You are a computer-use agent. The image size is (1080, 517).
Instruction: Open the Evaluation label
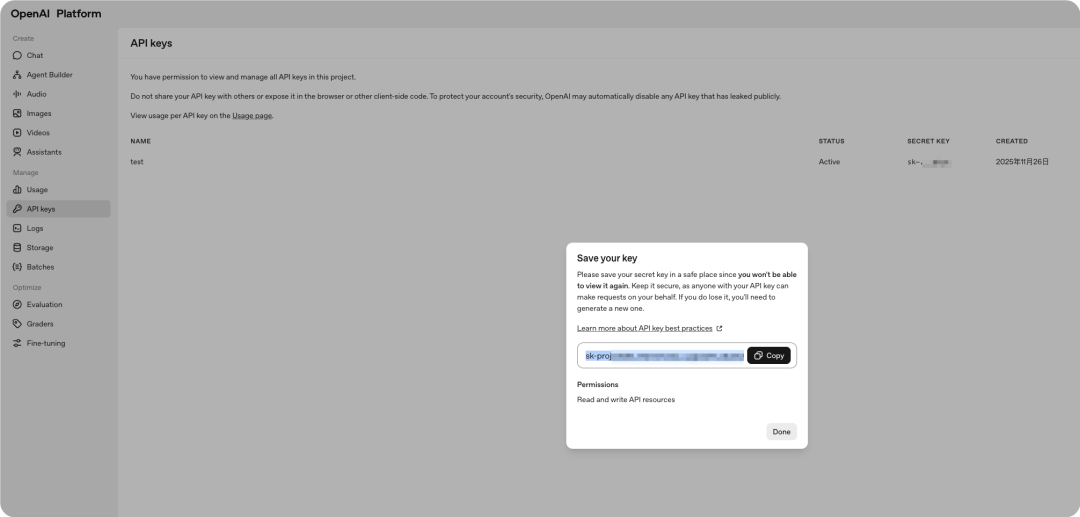45,305
